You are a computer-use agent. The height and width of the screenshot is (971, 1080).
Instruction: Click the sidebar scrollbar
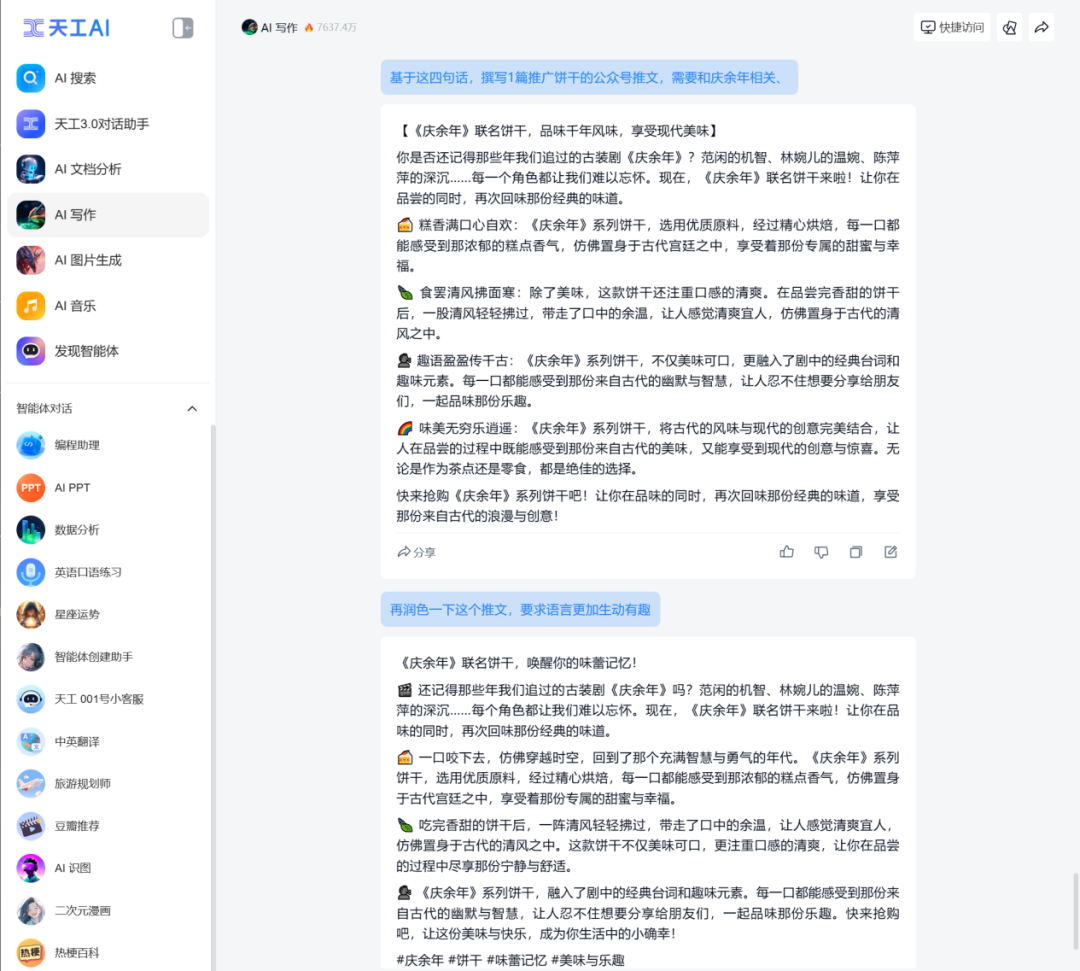coord(213,696)
